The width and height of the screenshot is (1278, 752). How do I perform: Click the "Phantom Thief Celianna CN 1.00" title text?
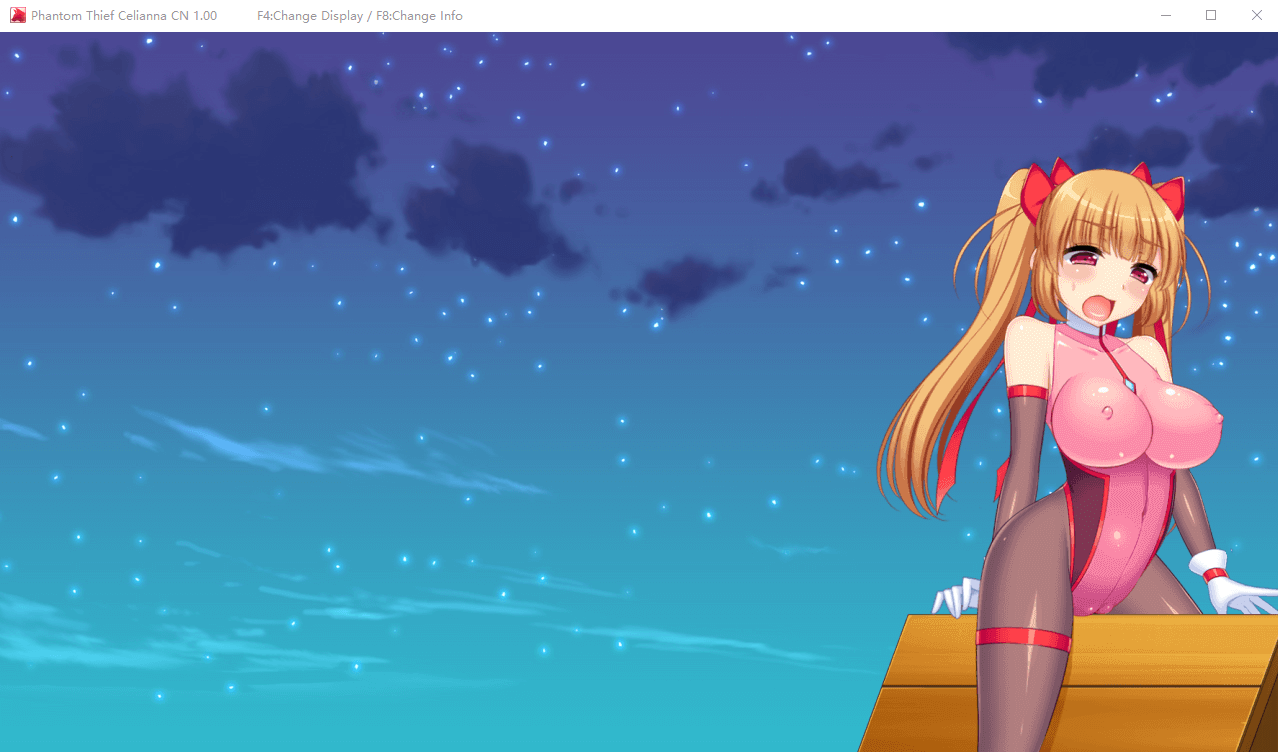(124, 16)
